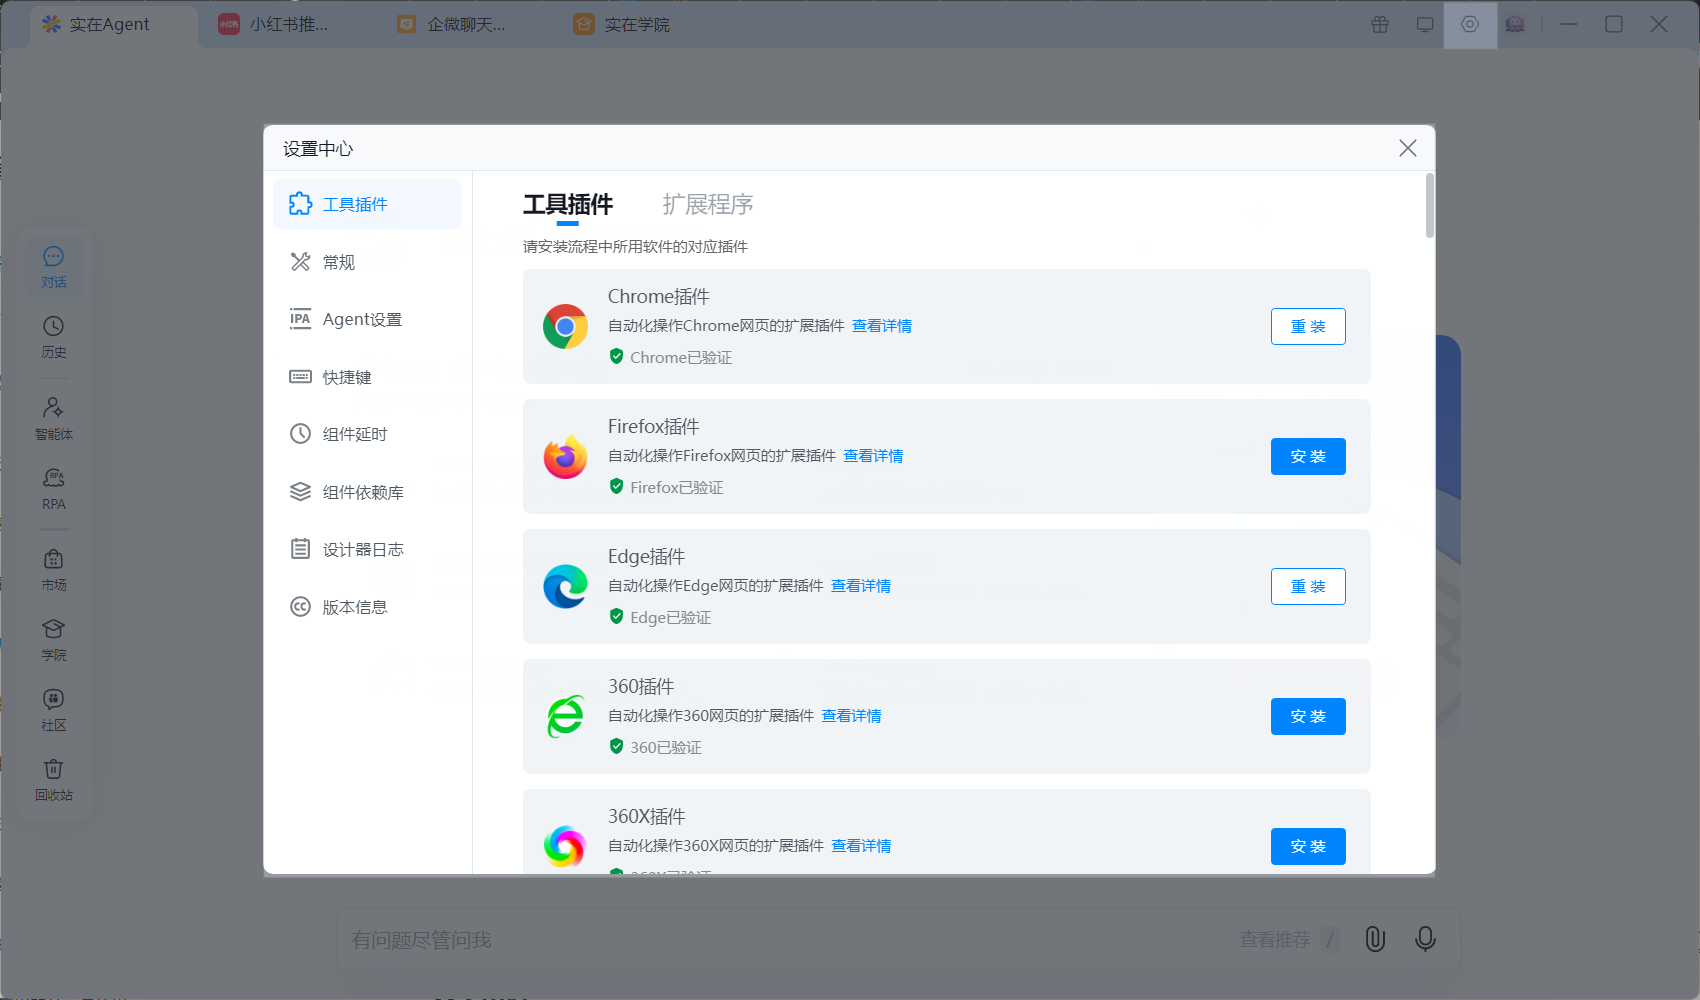This screenshot has width=1700, height=1000.
Task: Reinstall the Edge plugin with 重装
Action: (x=1308, y=586)
